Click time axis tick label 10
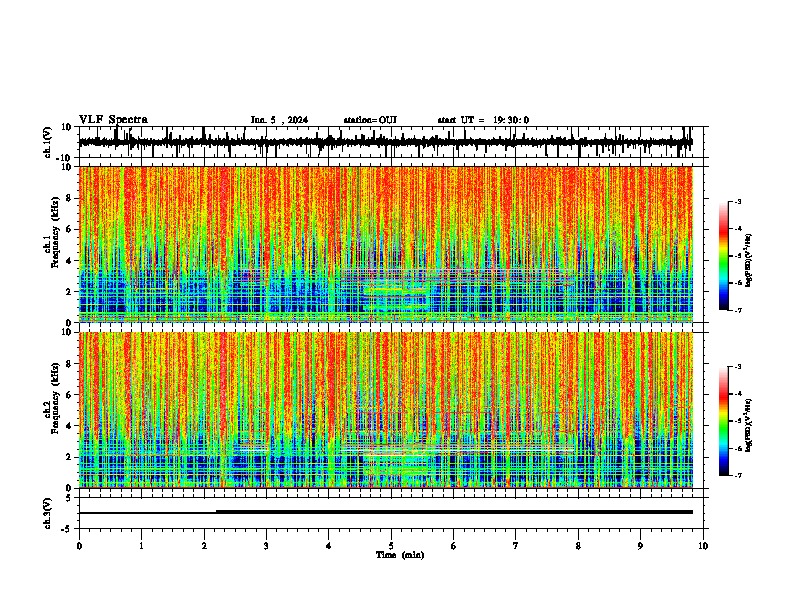This screenshot has height=612, width=792. [x=703, y=546]
